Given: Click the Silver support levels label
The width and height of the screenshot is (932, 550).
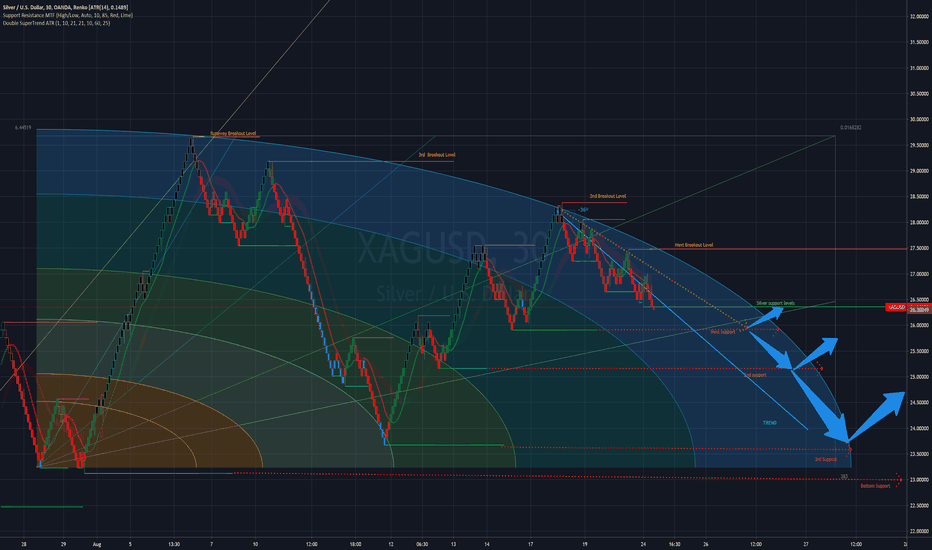Looking at the screenshot, I should (775, 303).
